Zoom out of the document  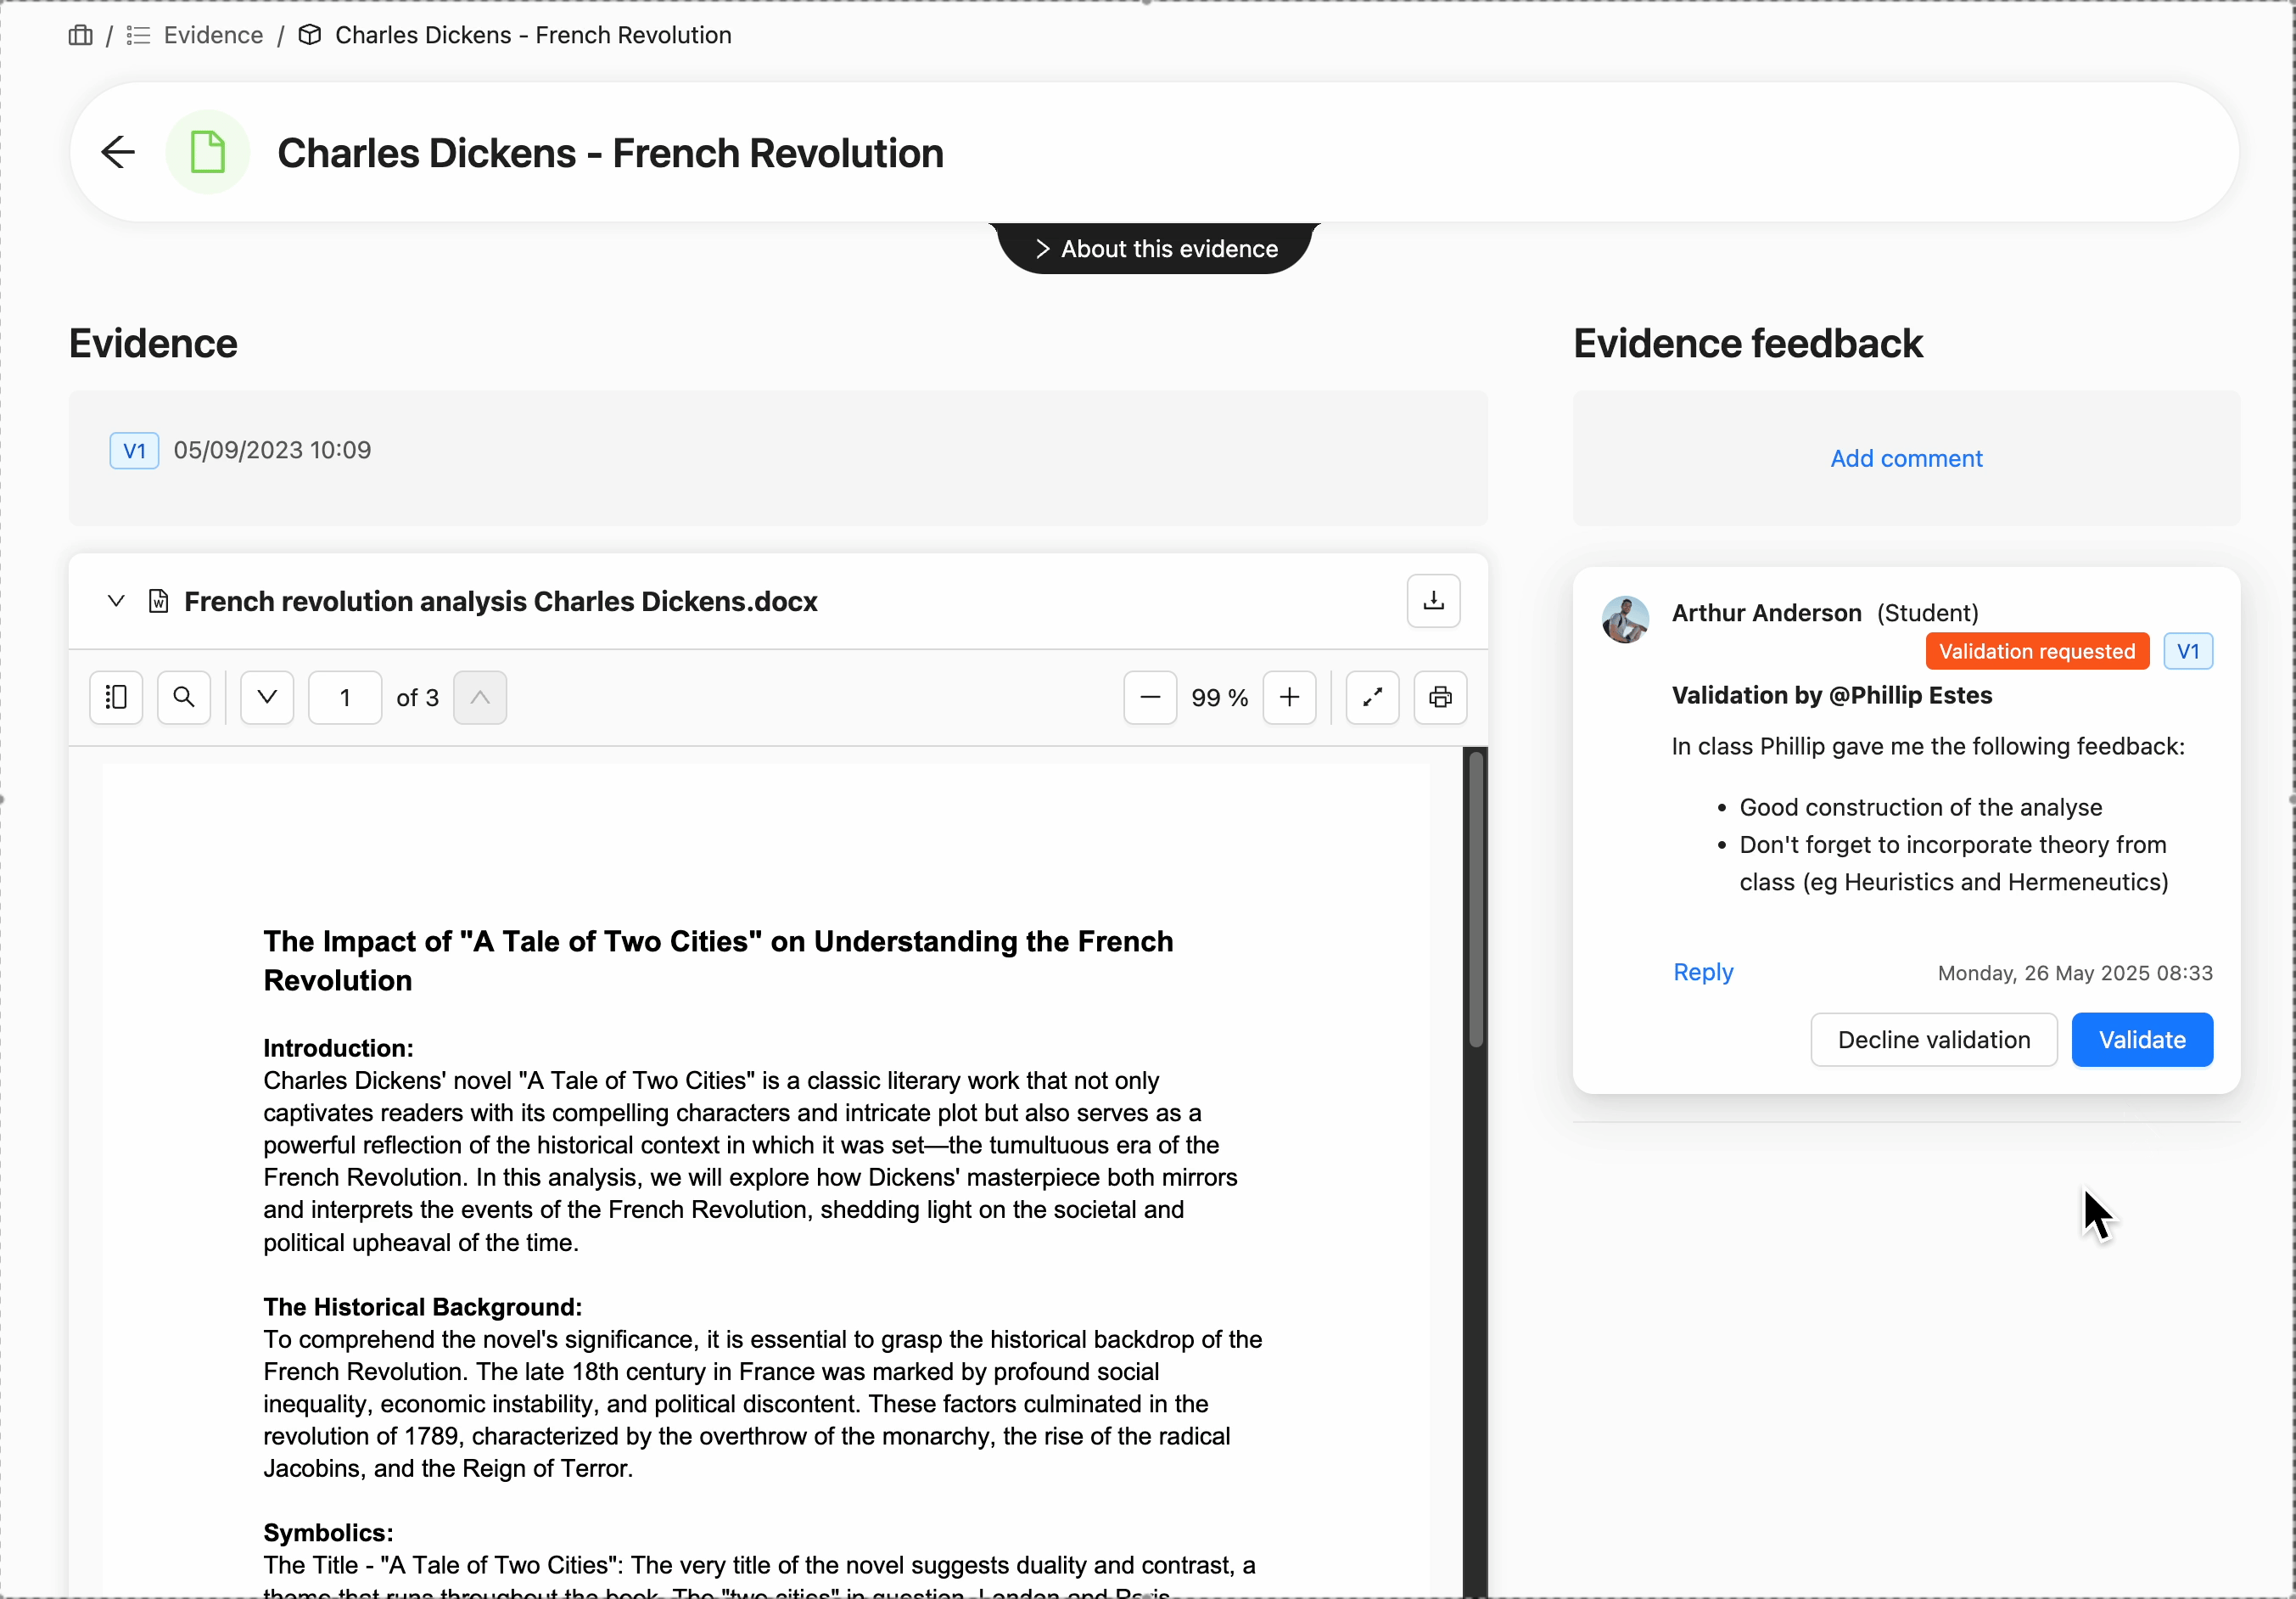[1150, 697]
